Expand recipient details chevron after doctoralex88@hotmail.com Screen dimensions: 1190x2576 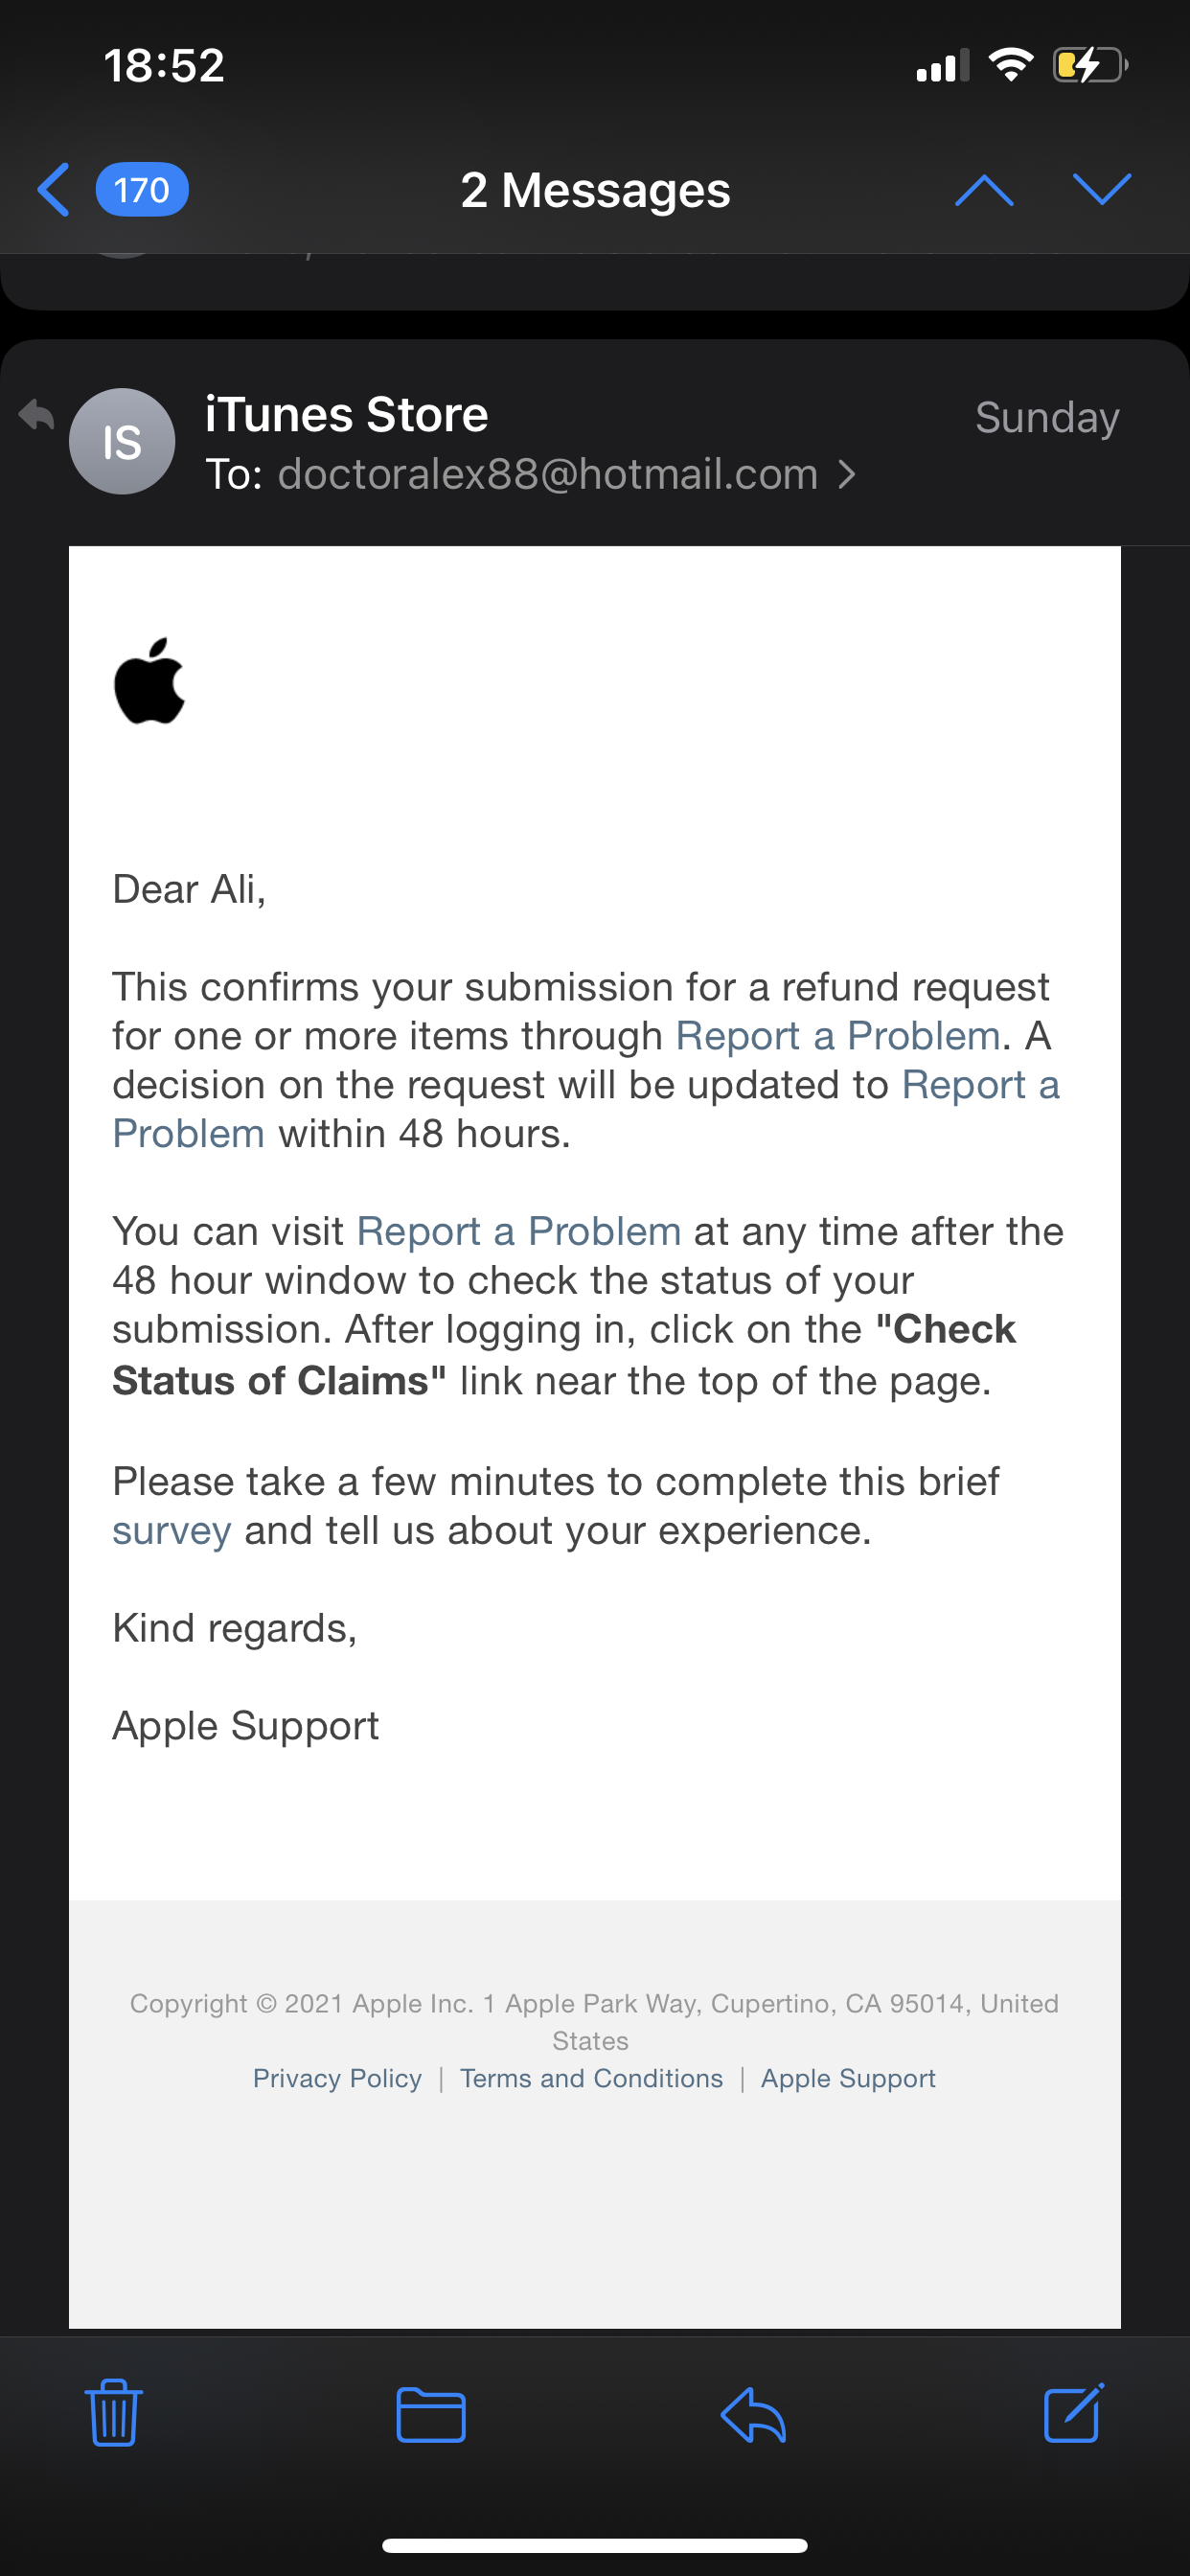click(x=847, y=474)
